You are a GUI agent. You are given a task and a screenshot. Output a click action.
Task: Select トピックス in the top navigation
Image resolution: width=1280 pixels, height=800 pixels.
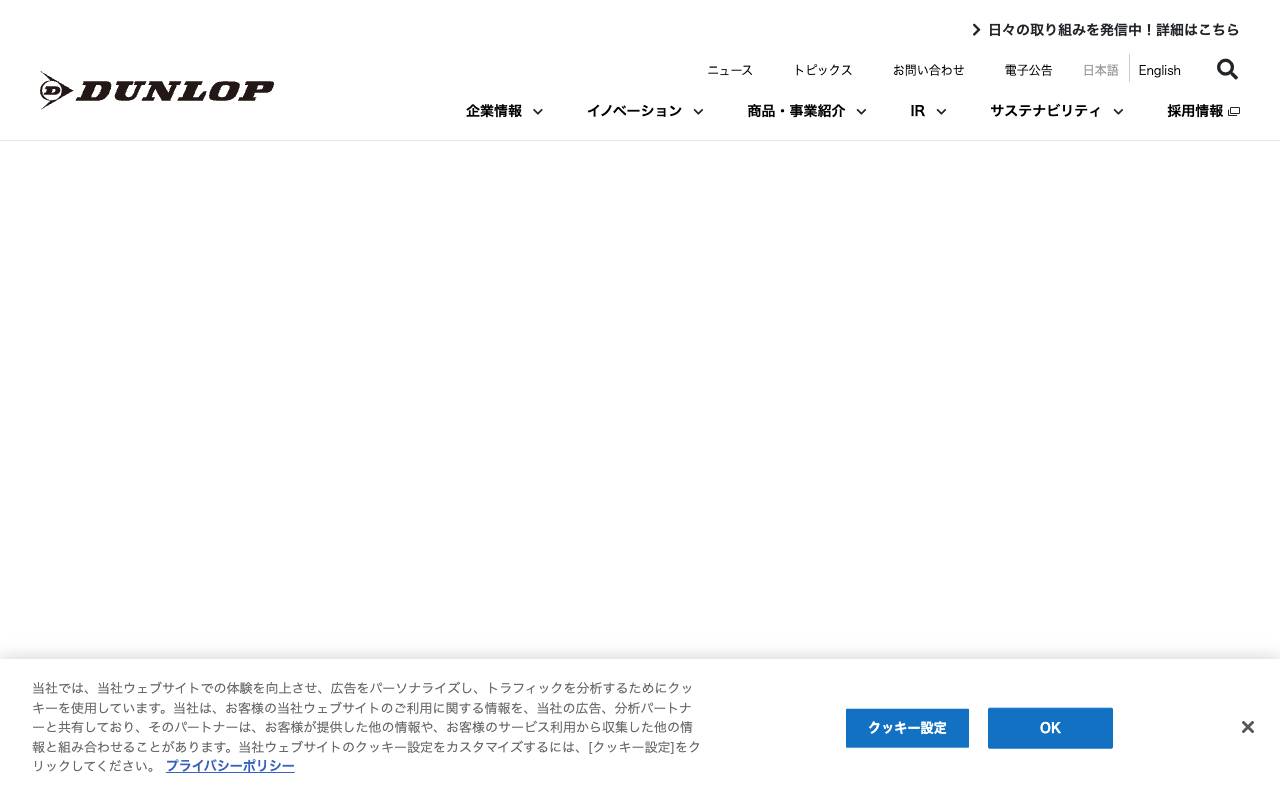(823, 70)
